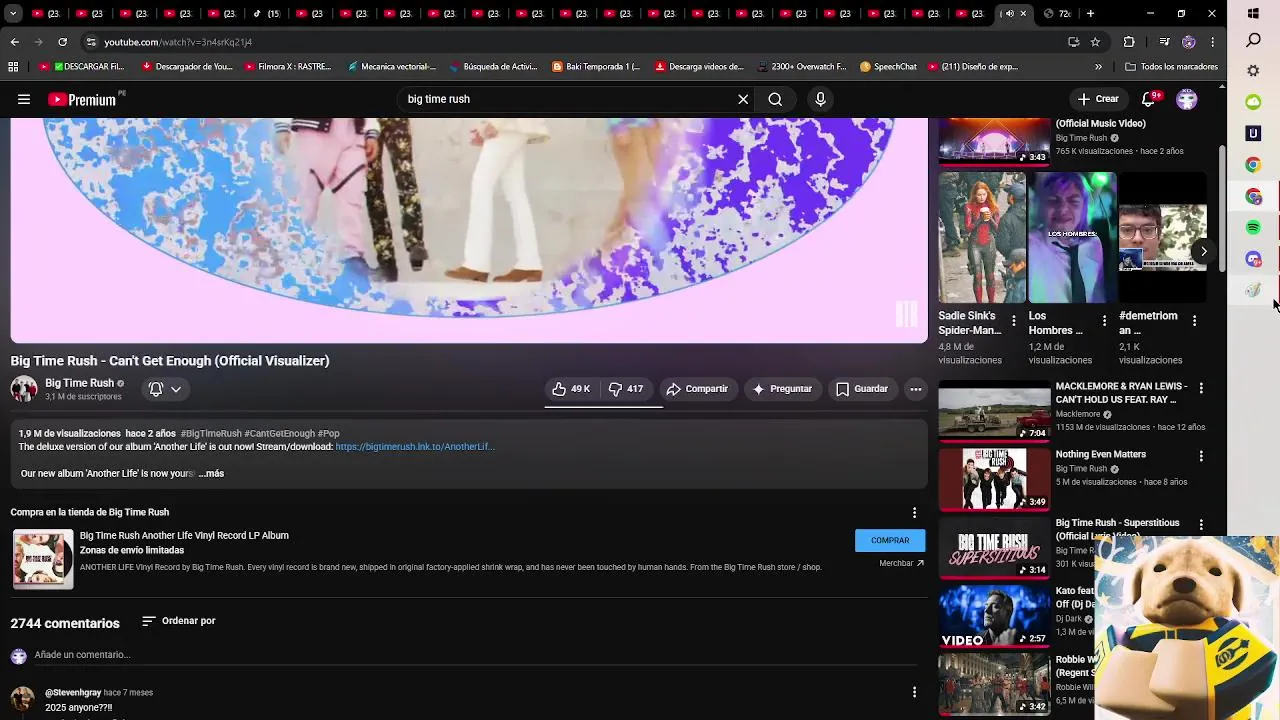This screenshot has width=1280, height=720.
Task: Open 'Todos los marcadores' folder
Action: tap(1171, 67)
